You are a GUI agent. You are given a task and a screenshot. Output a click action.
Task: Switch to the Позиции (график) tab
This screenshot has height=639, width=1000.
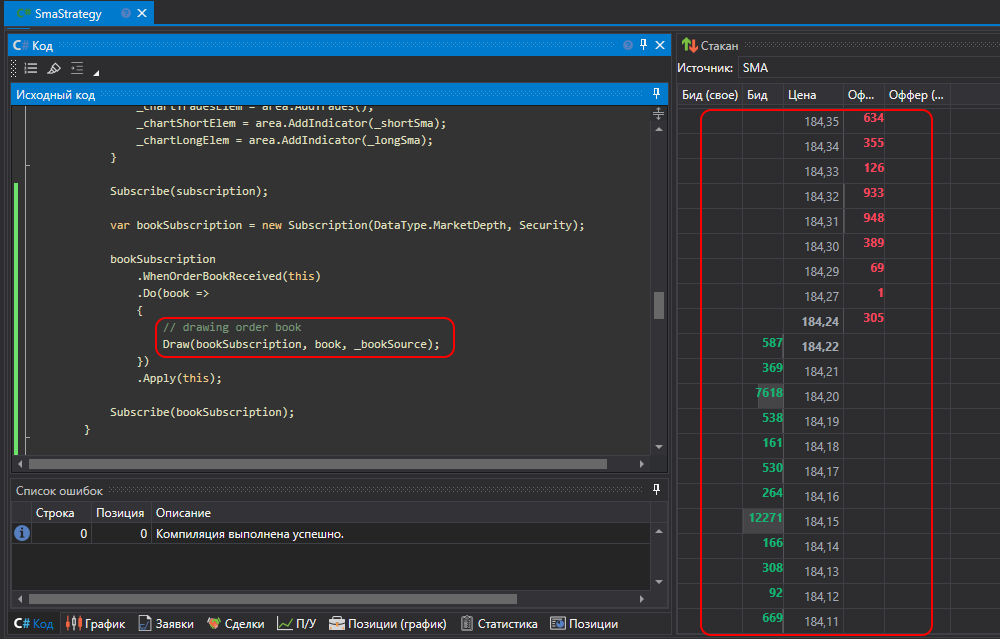[x=388, y=624]
